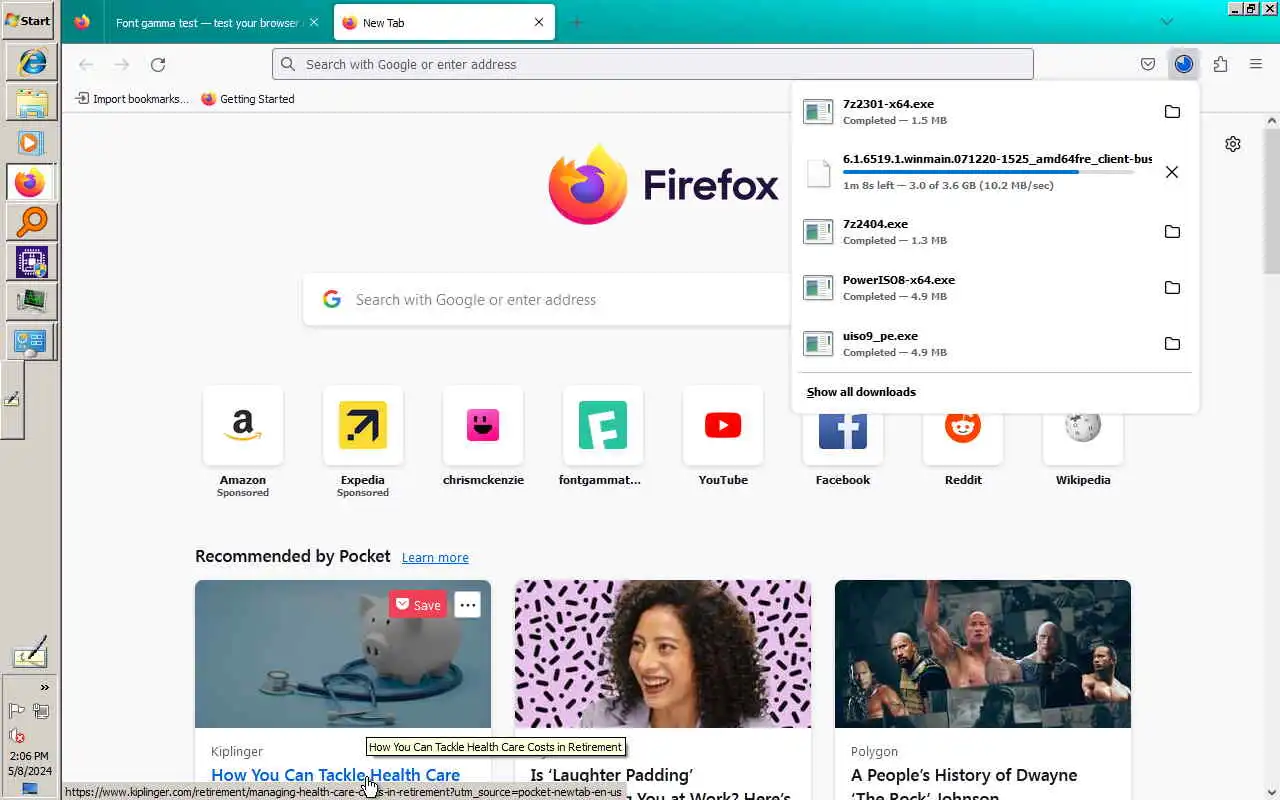List all tabs dropdown arrow

coord(1166,22)
